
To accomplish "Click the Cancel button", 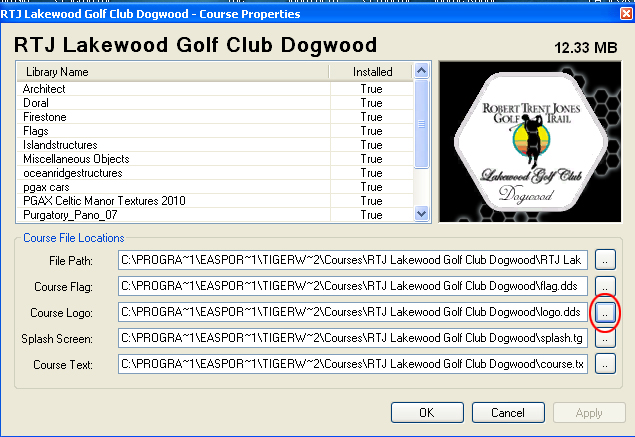I will 508,413.
